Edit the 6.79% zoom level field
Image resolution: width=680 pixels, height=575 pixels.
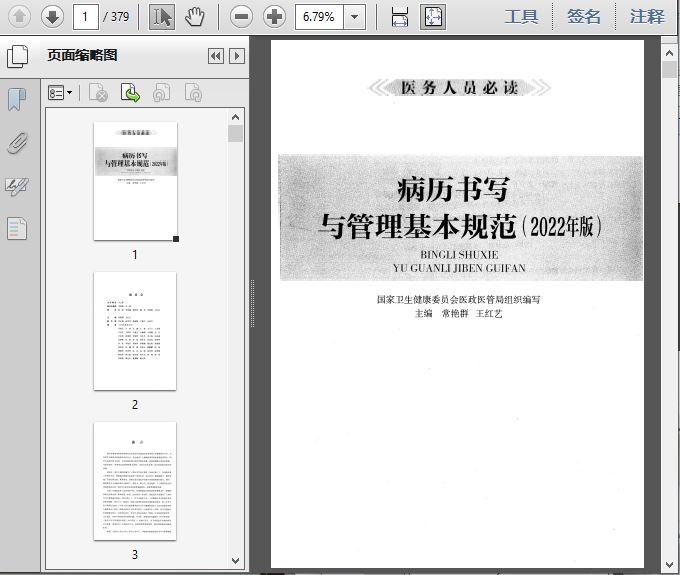(319, 17)
